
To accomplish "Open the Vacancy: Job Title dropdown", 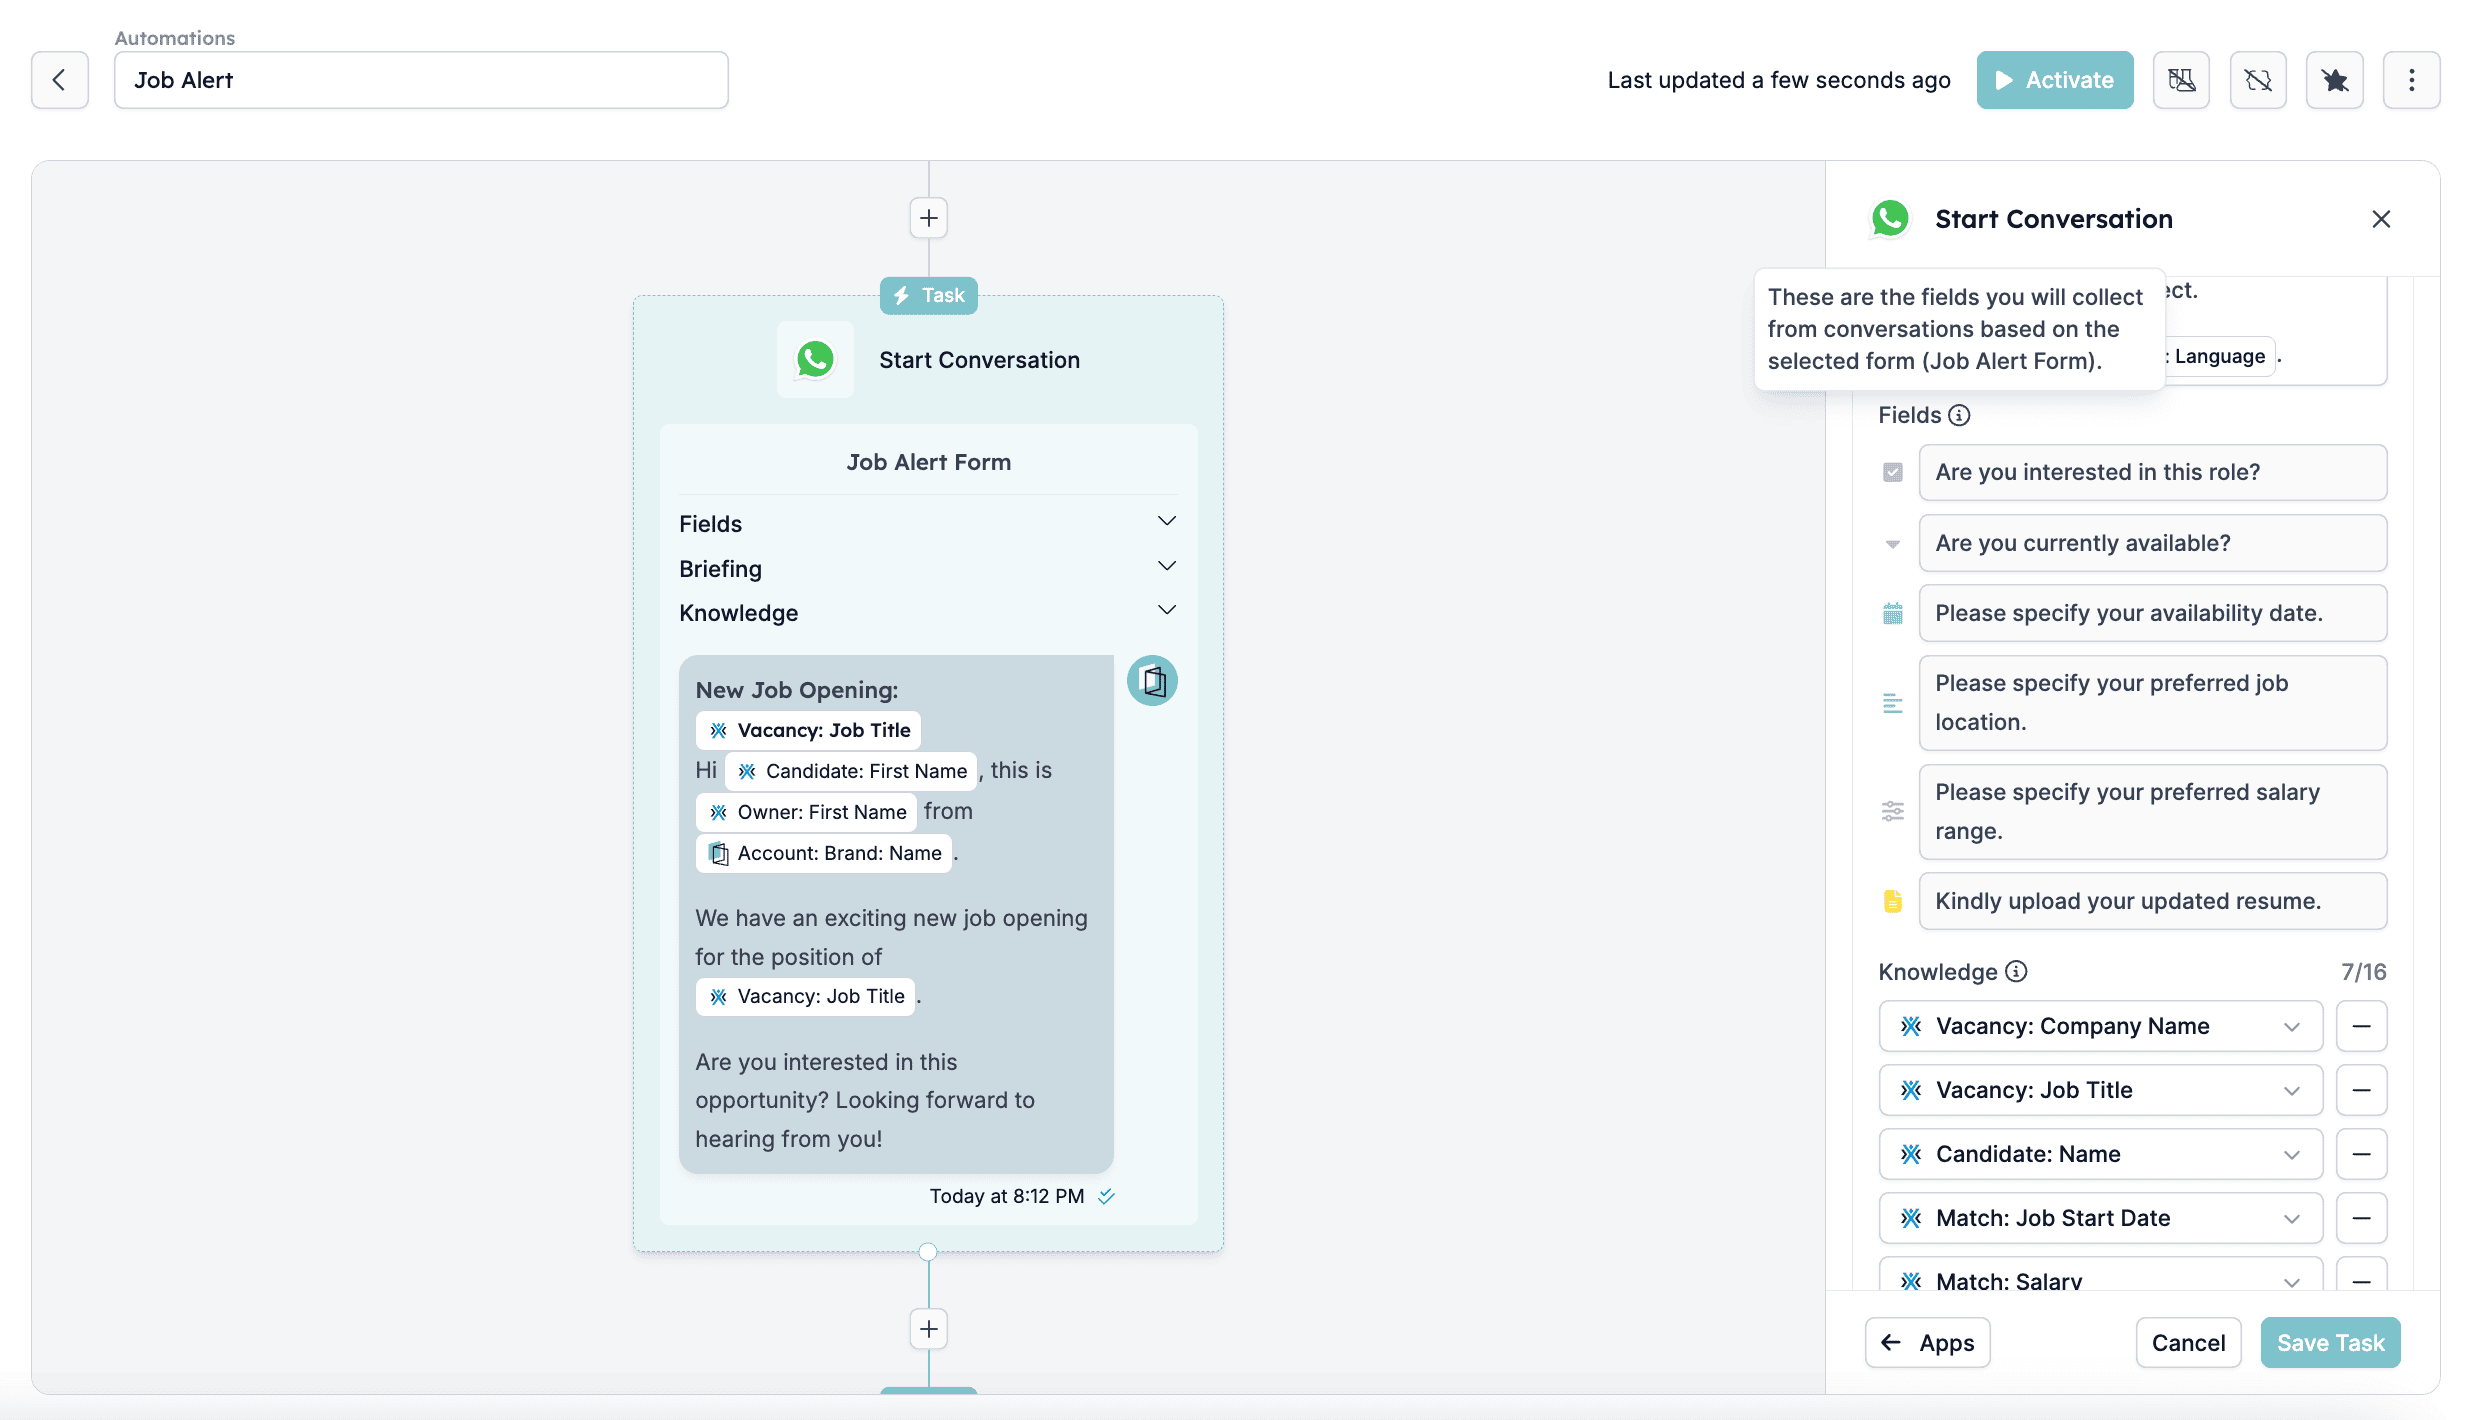I will click(2100, 1091).
